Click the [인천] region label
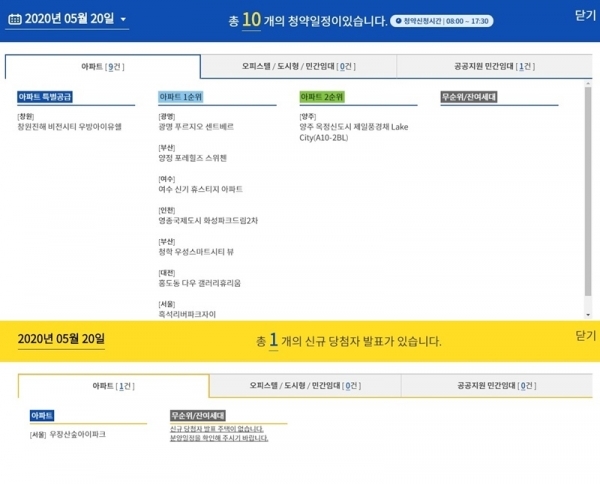This screenshot has height=484, width=600. coord(167,210)
